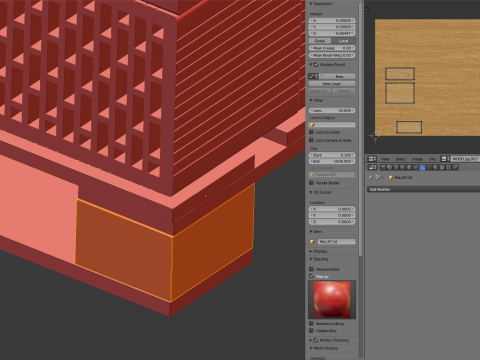The height and width of the screenshot is (360, 480).
Task: Click the Median X value field
Action: click(x=332, y=20)
